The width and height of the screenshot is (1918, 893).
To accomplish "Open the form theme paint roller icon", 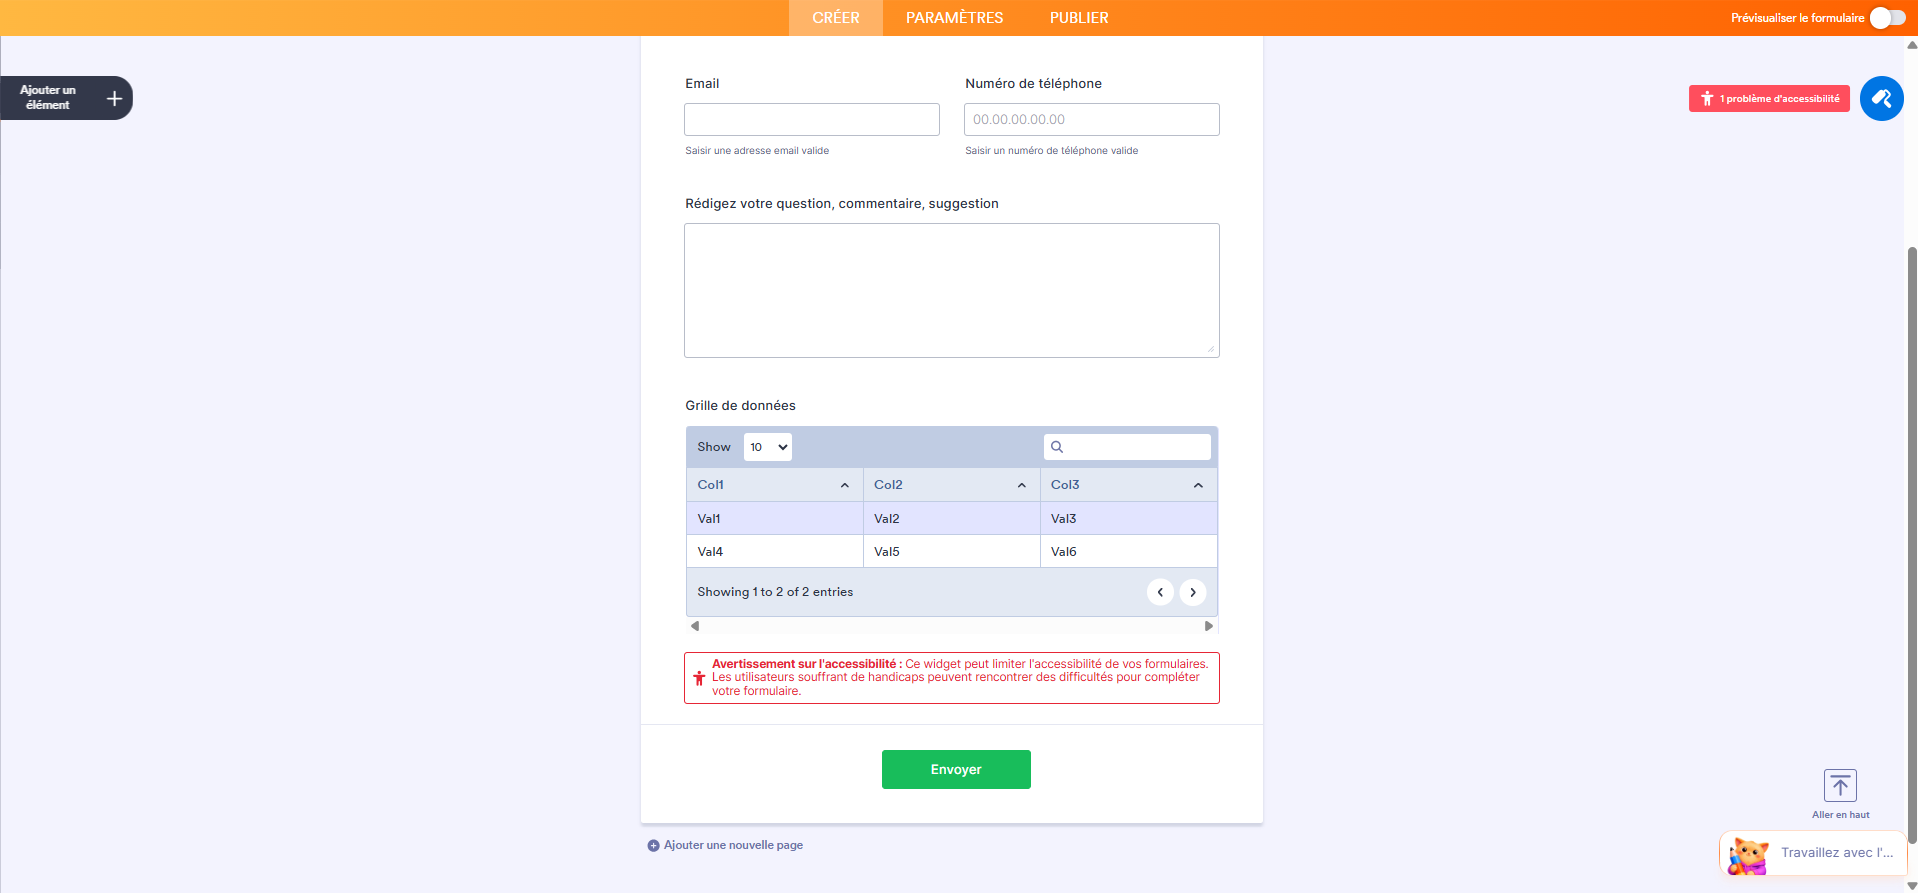I will coord(1882,98).
